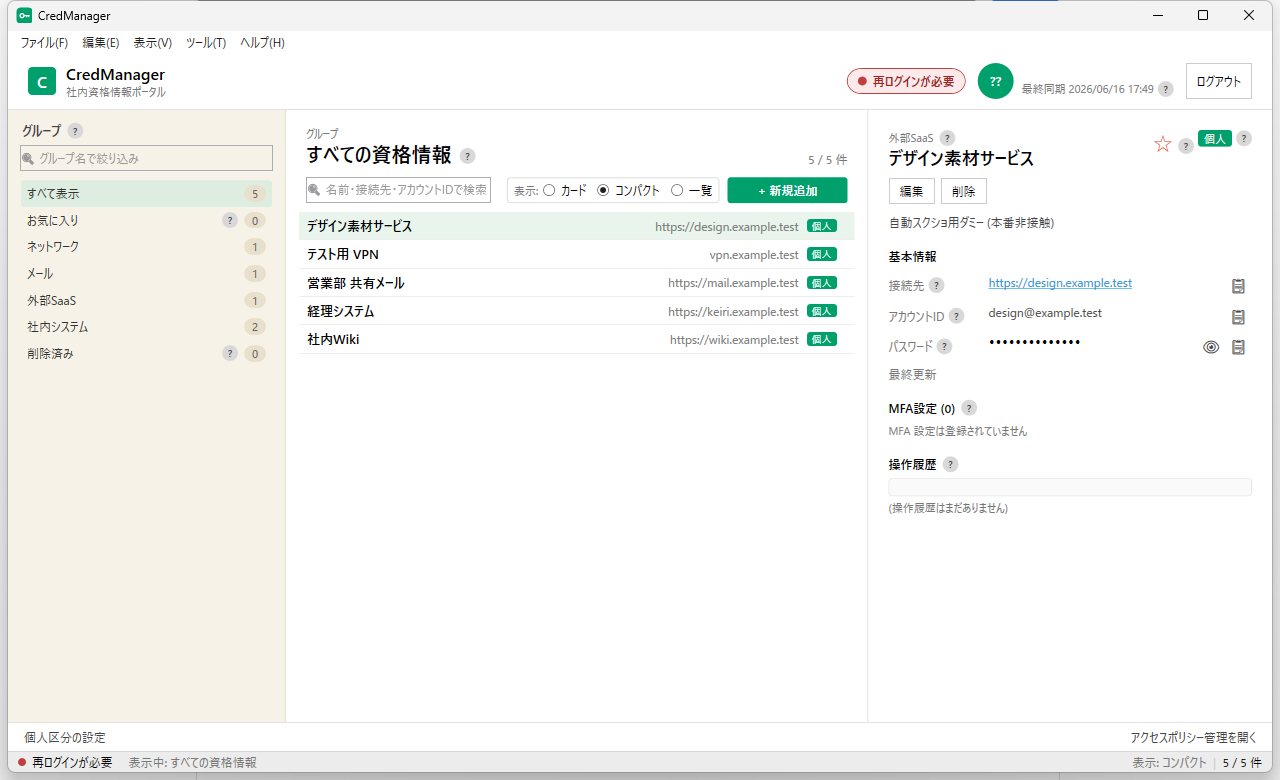Copy the アカウントID to clipboard
1280x780 pixels.
1238,317
